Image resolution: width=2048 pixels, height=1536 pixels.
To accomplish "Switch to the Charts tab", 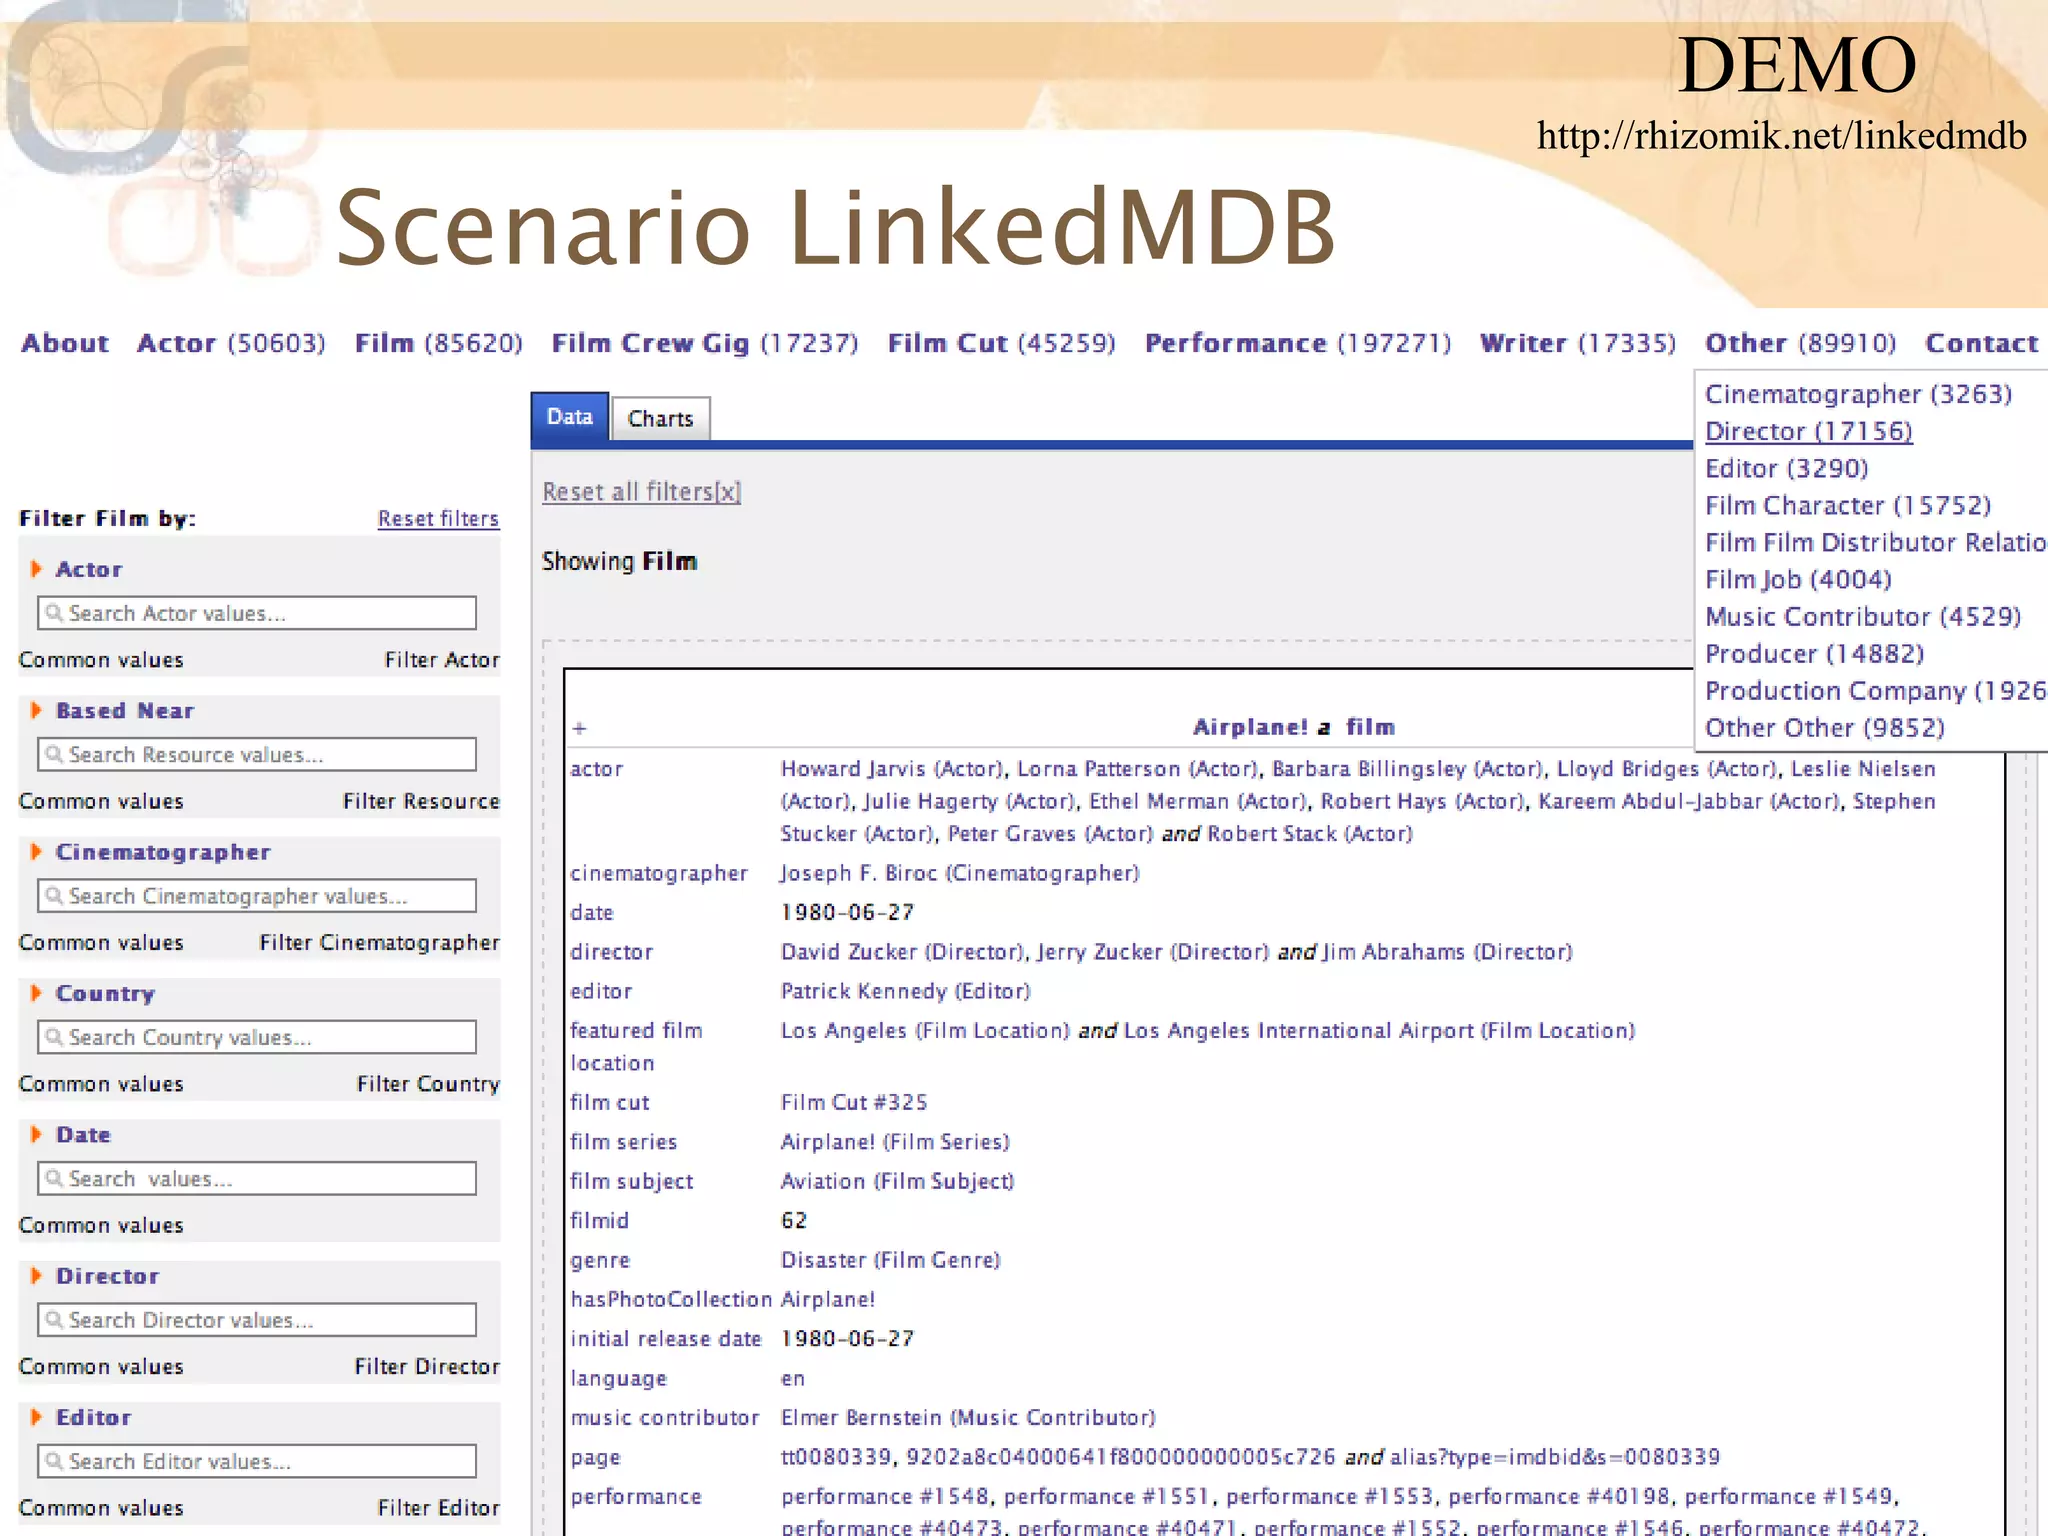I will coord(660,419).
